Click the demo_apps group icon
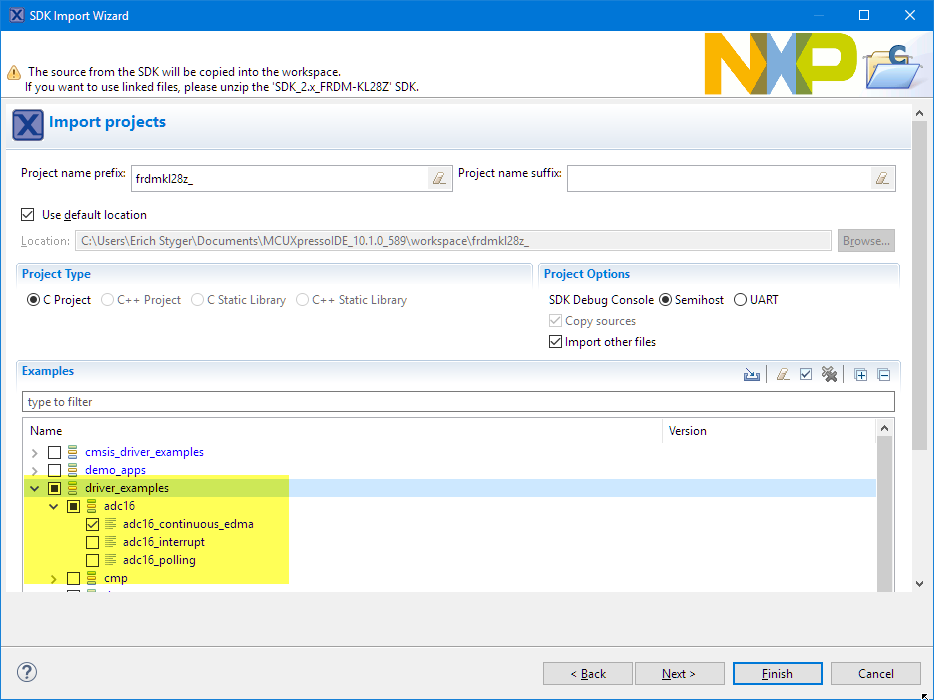Viewport: 934px width, 700px height. tap(73, 470)
